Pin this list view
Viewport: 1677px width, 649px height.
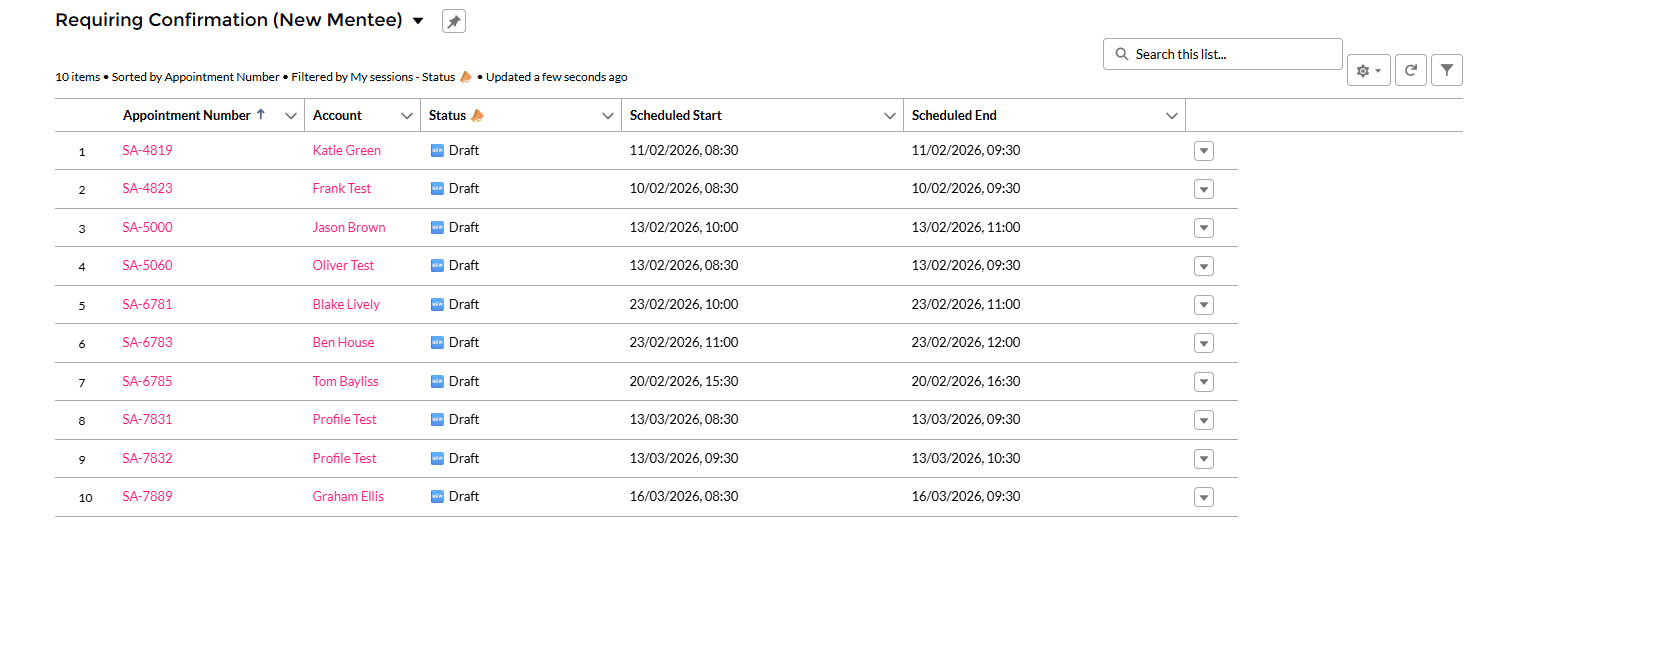point(454,21)
